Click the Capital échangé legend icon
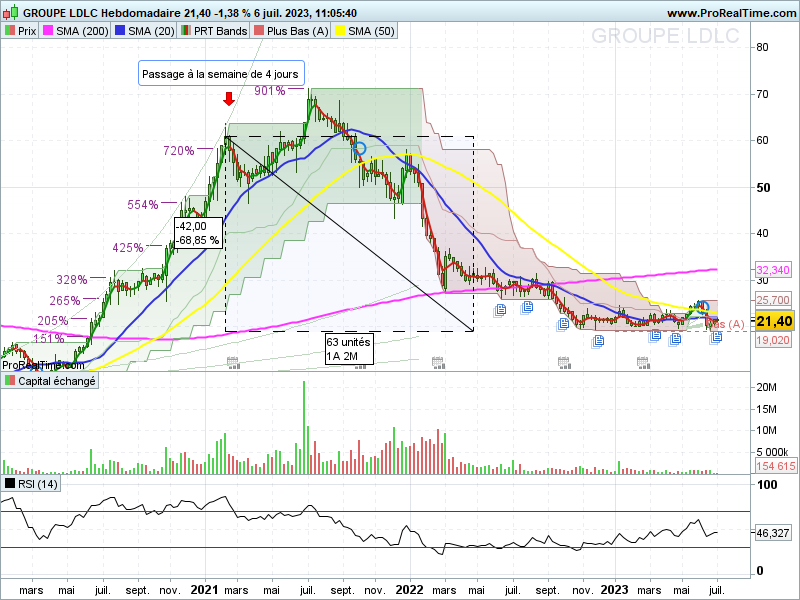The width and height of the screenshot is (800, 600). click(x=10, y=381)
